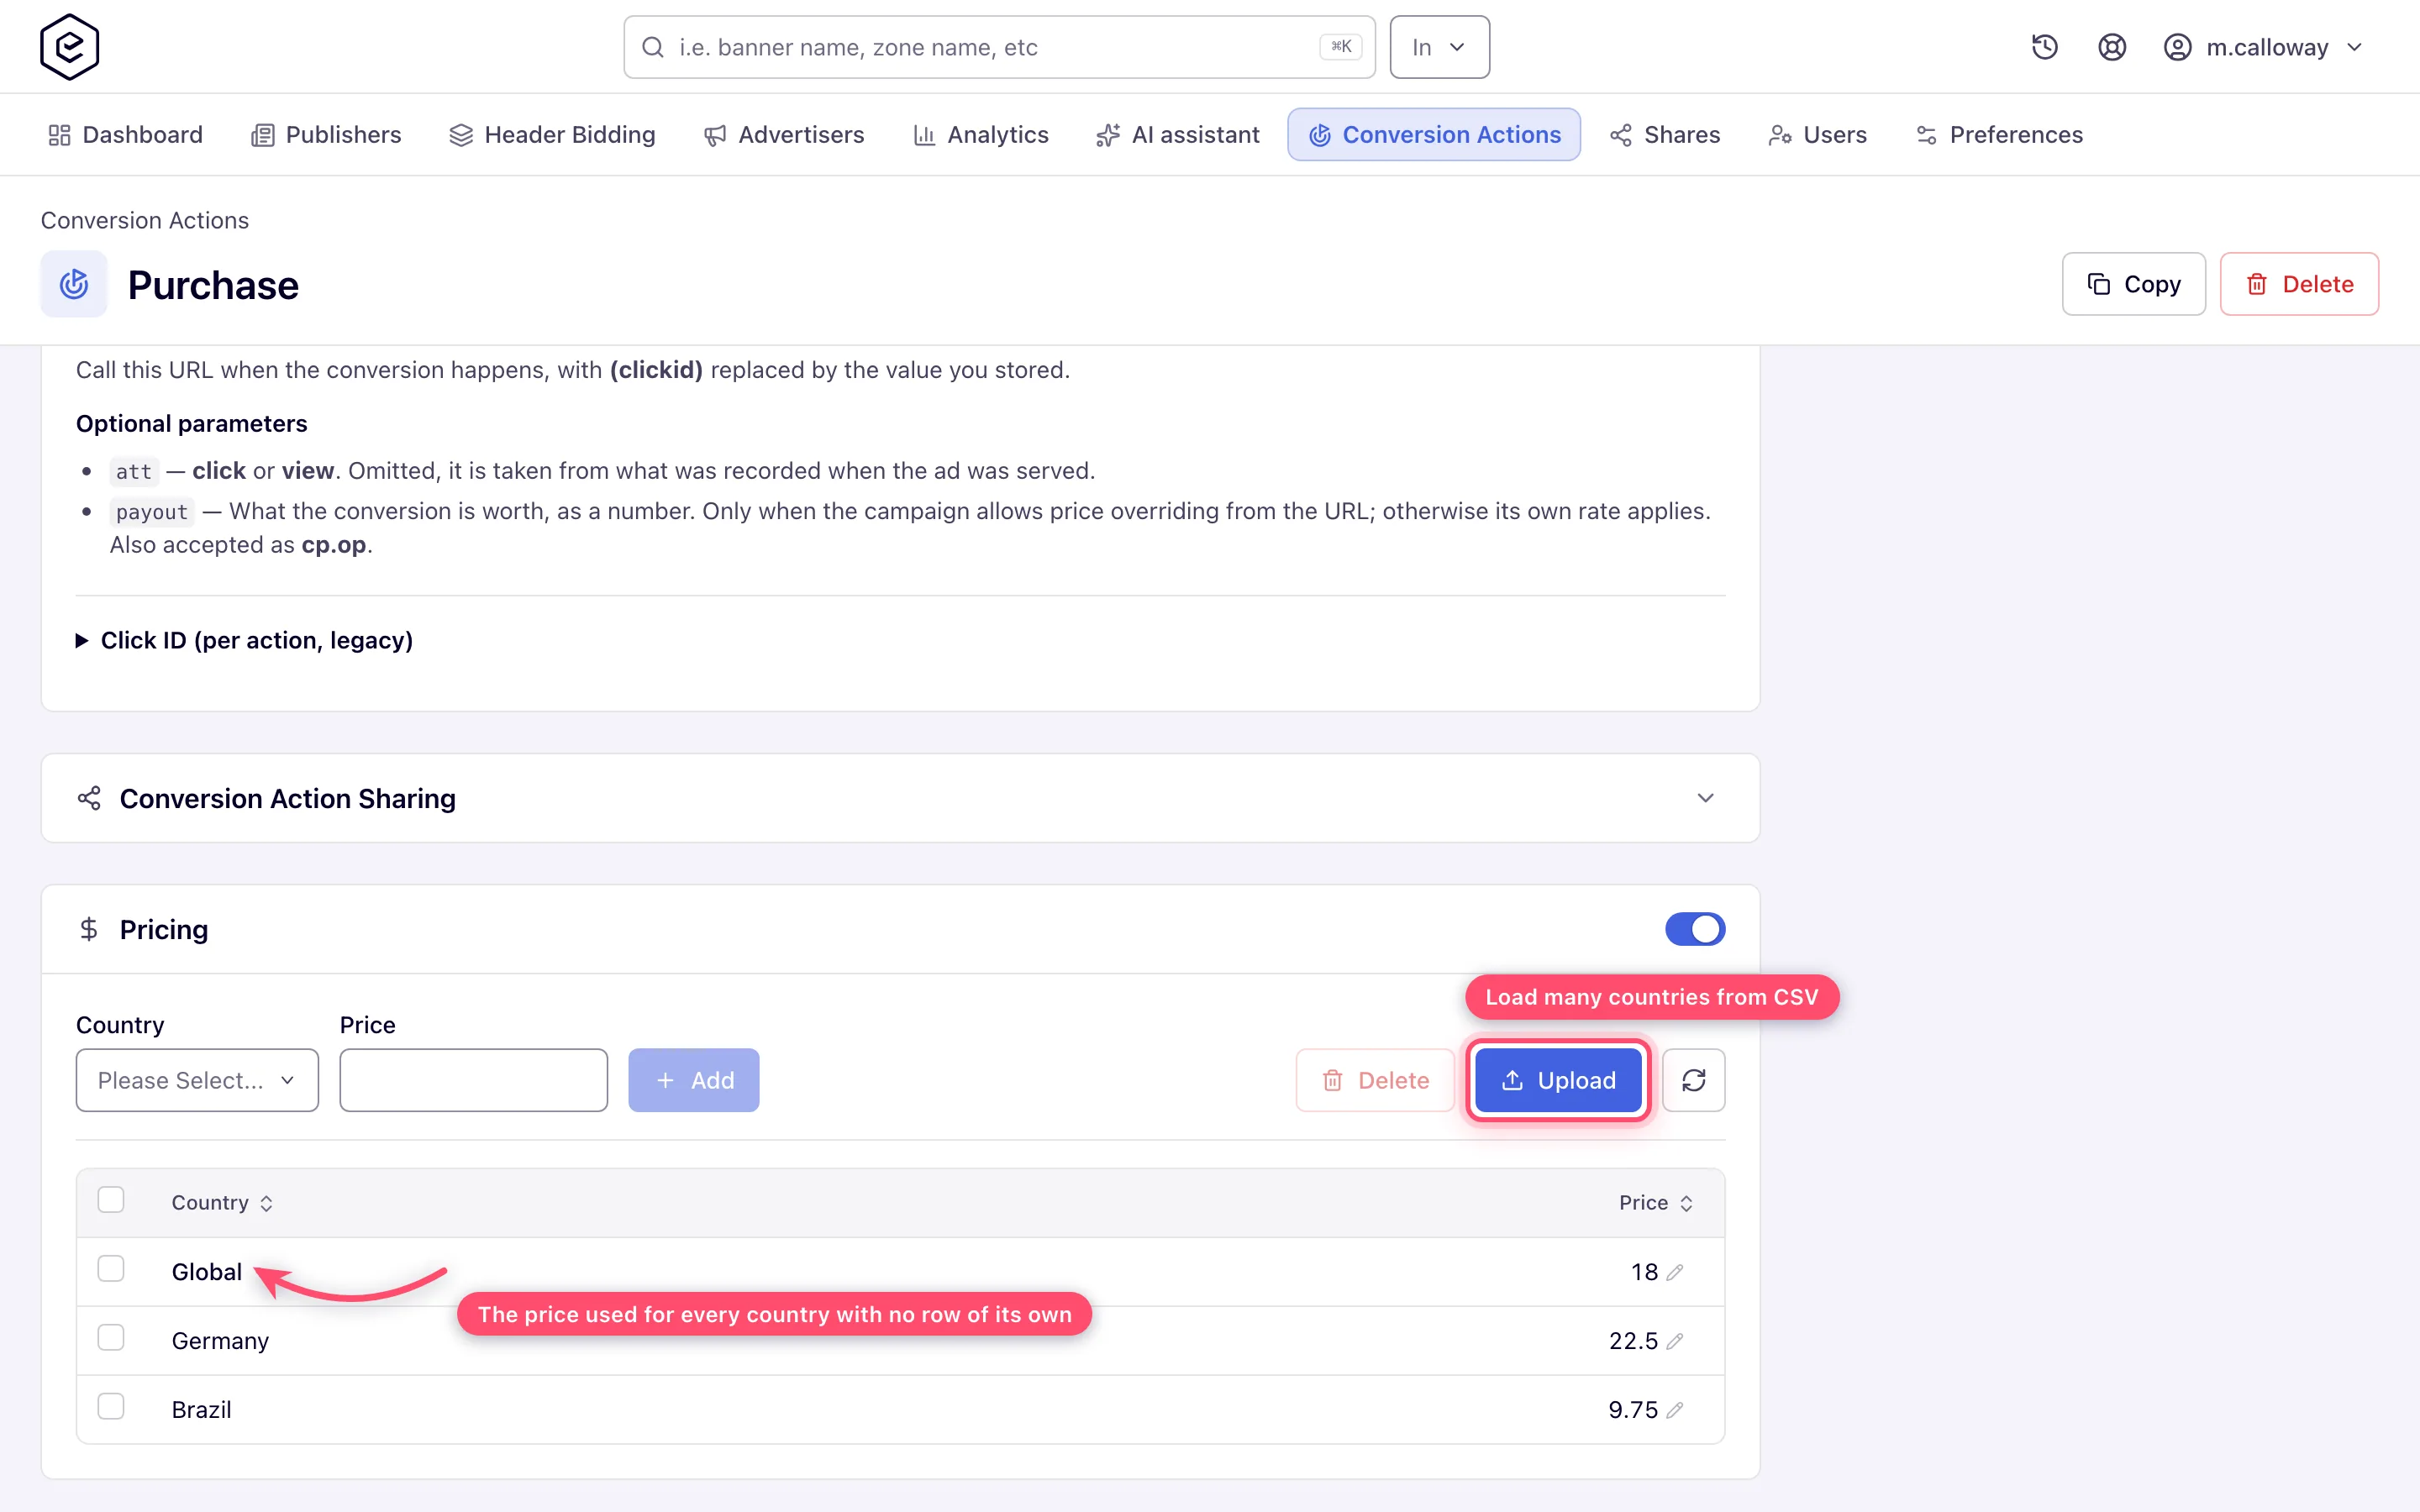The width and height of the screenshot is (2420, 1512).
Task: Open the Analytics tab
Action: point(980,134)
